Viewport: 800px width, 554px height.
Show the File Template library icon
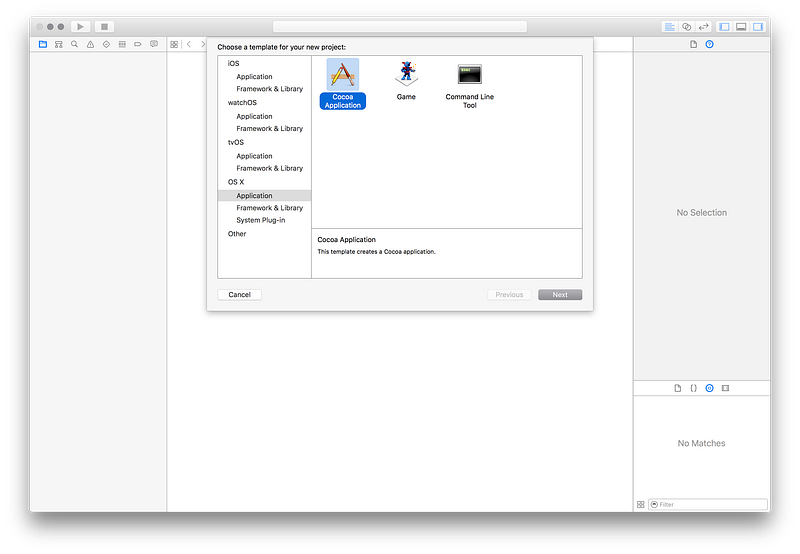tap(678, 388)
